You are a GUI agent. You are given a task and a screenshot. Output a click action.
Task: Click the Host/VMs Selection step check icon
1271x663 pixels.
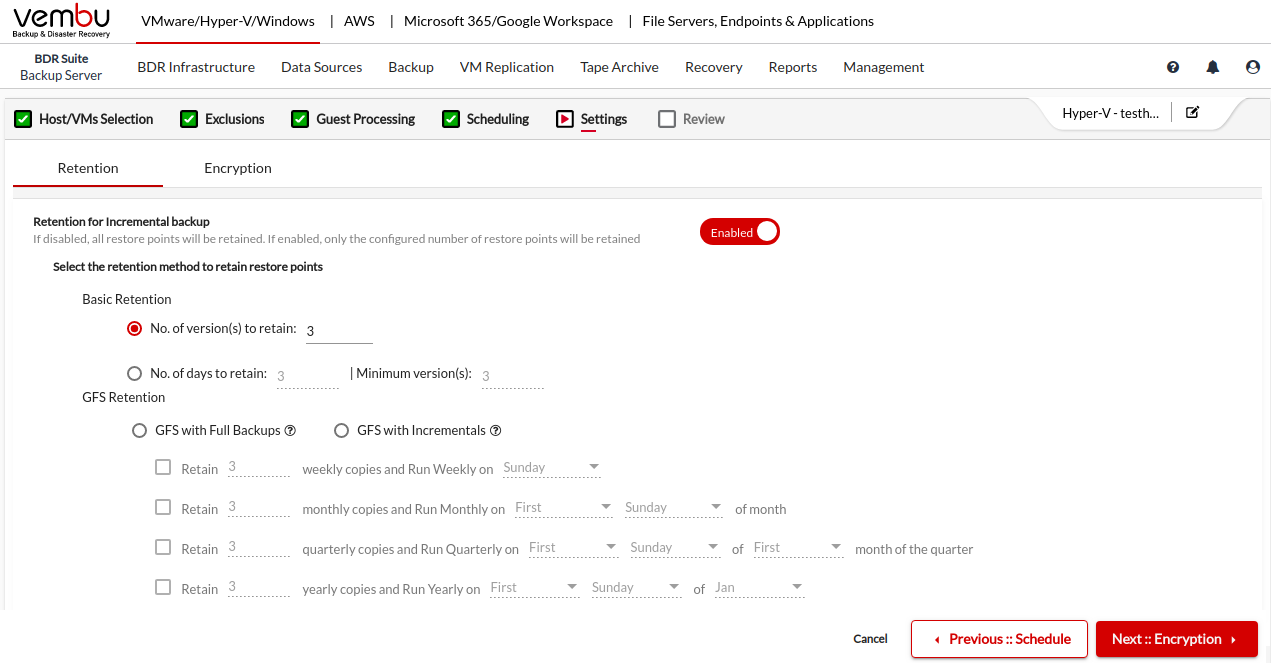(x=23, y=119)
